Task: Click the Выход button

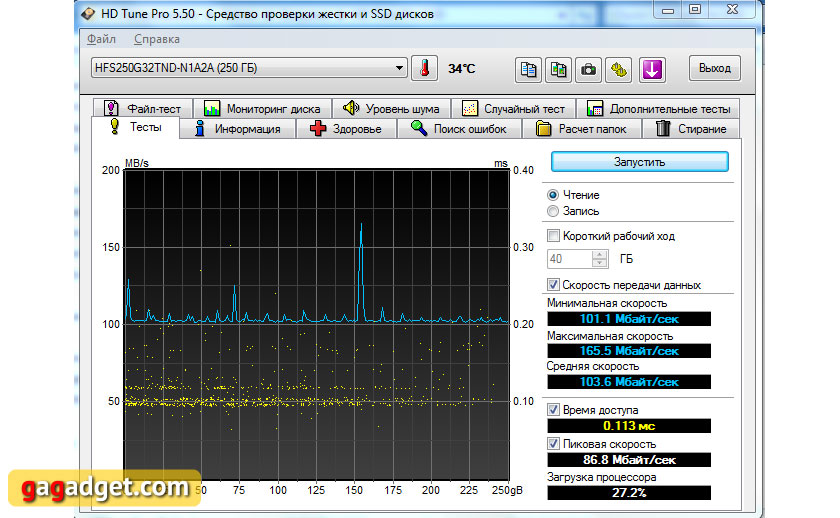Action: [714, 69]
